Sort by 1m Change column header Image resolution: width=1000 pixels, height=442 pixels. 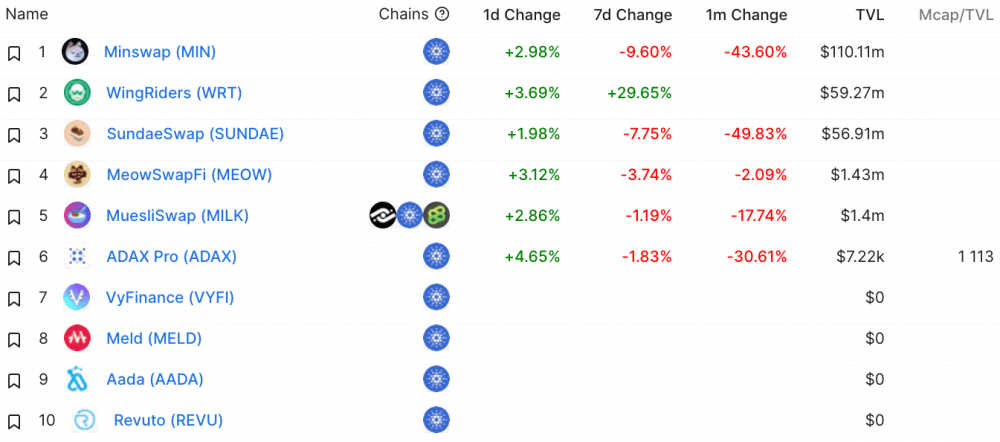(x=746, y=15)
